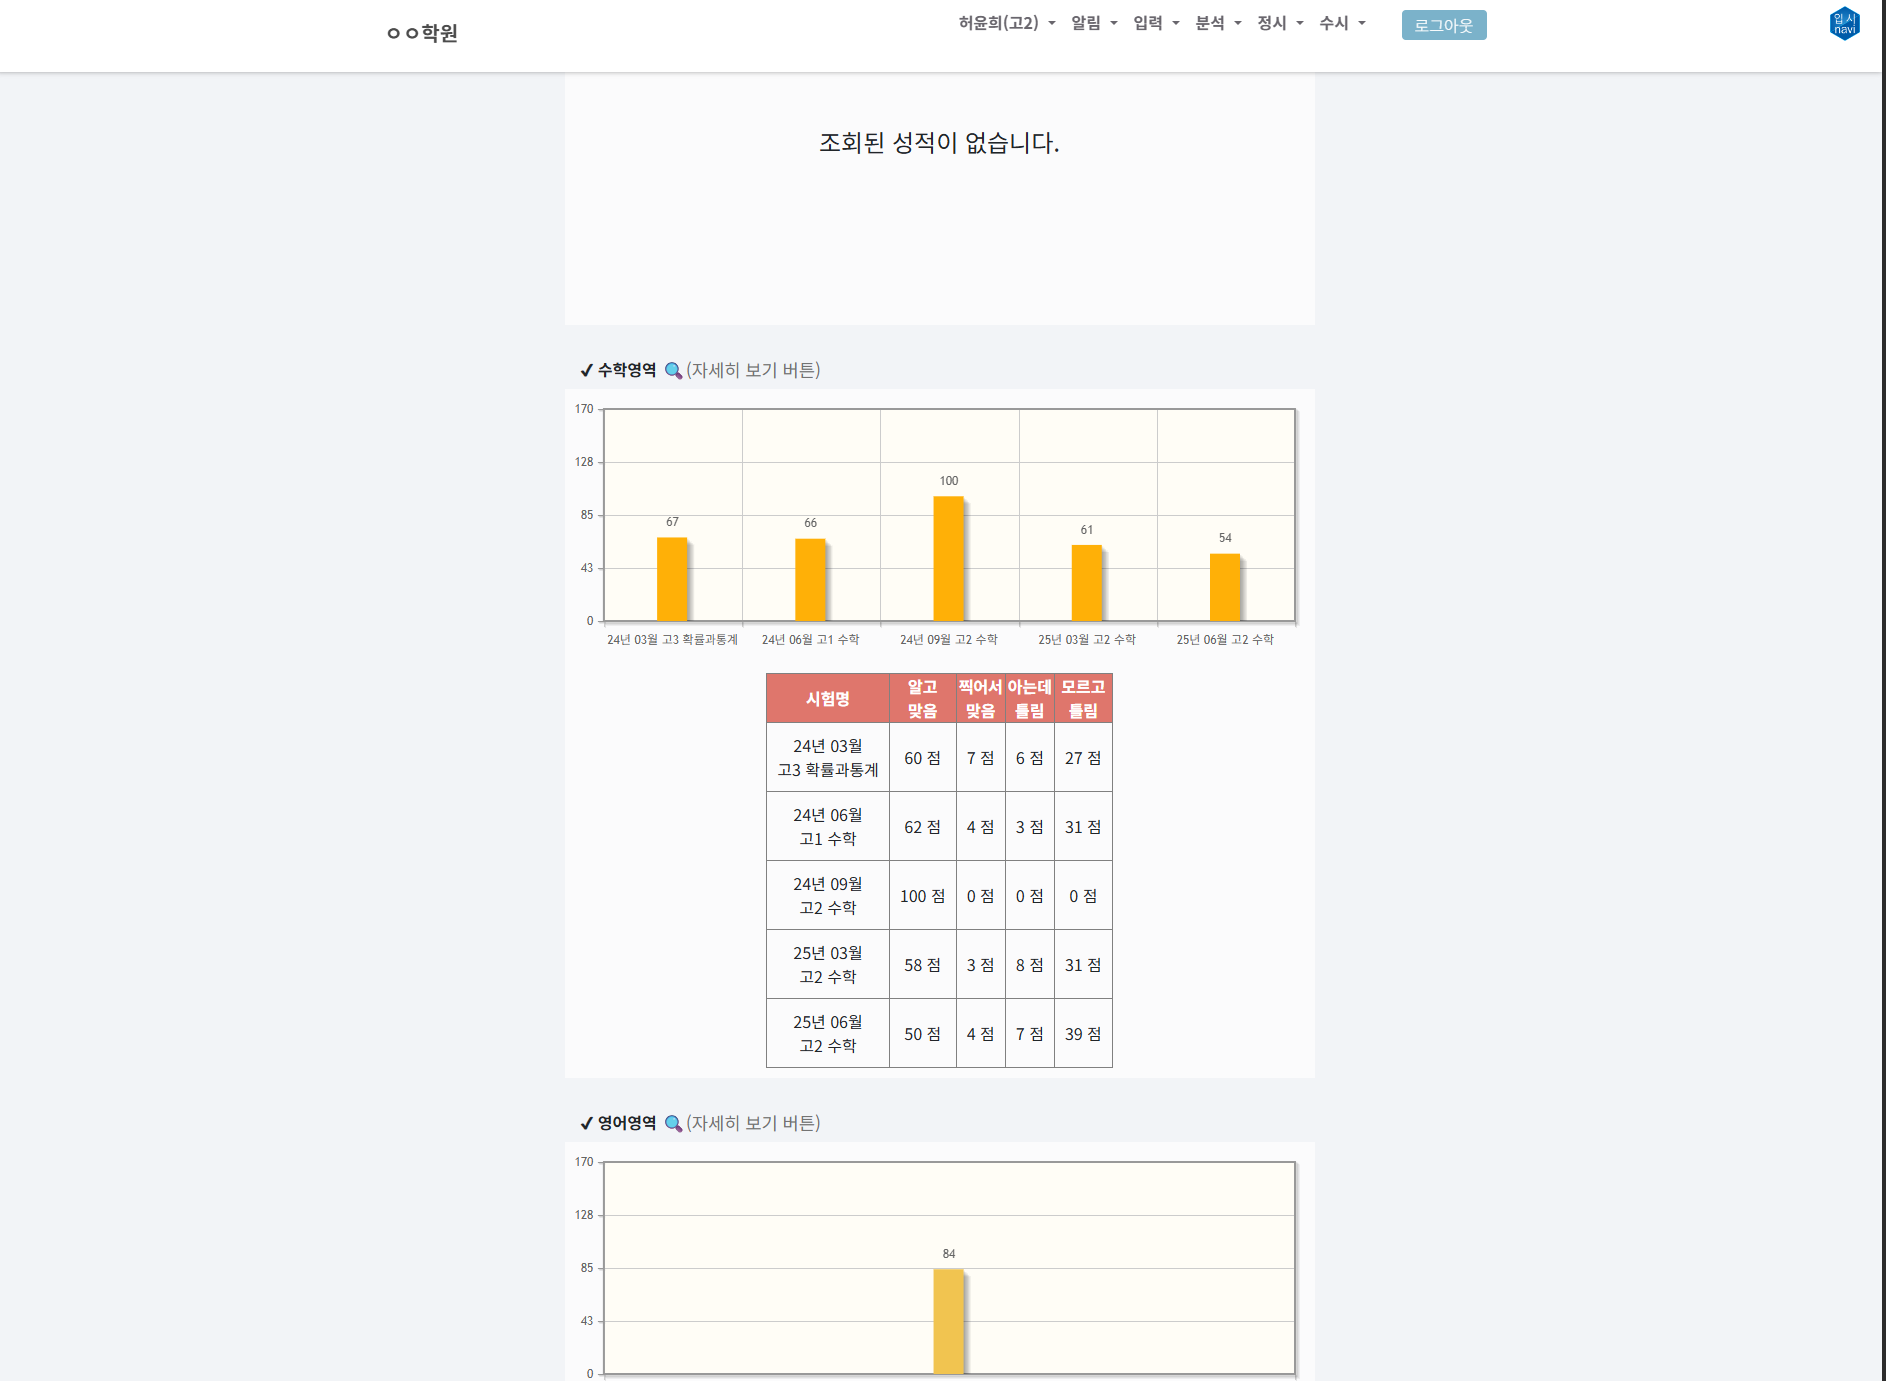Click the magnifier icon next to 영어영역
The image size is (1886, 1381).
673,1123
